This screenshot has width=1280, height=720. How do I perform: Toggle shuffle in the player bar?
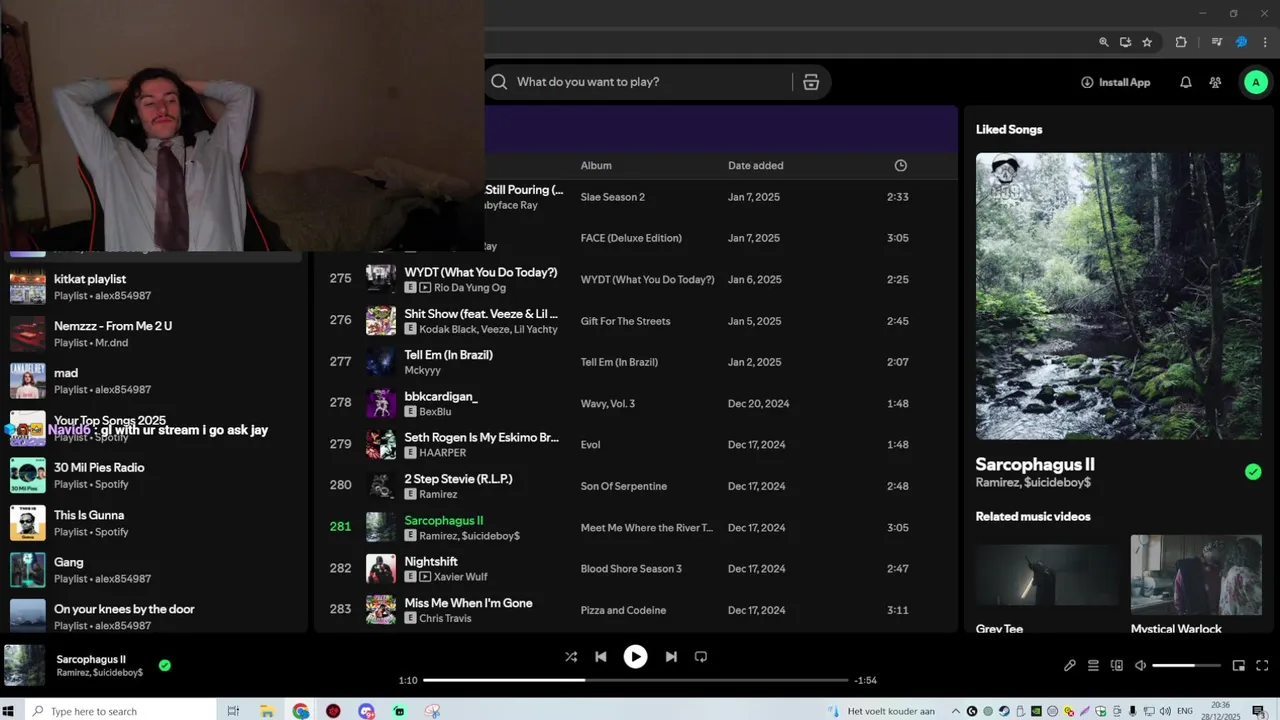pos(571,657)
